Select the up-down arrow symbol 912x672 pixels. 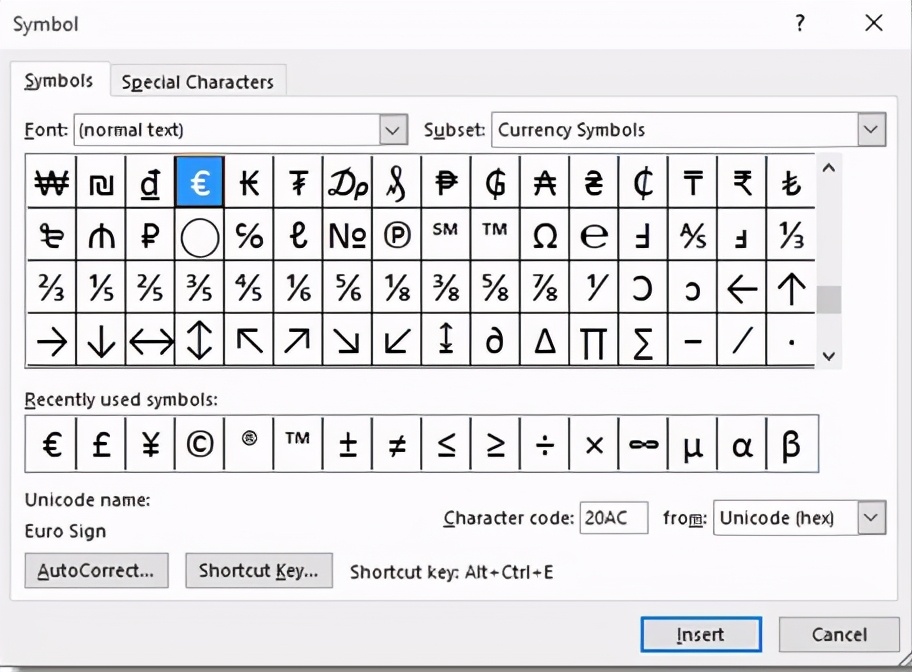(199, 340)
